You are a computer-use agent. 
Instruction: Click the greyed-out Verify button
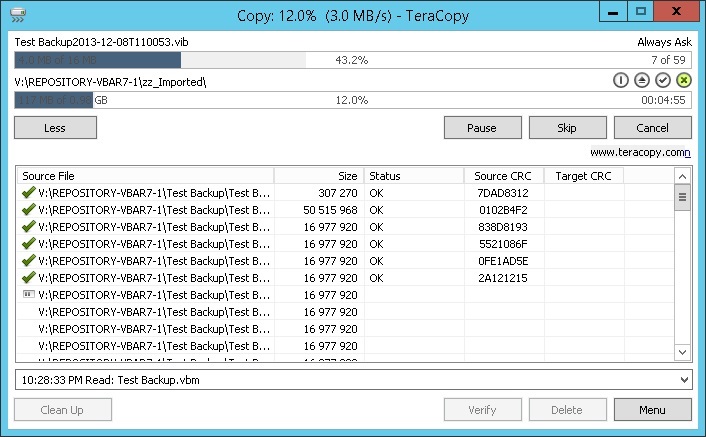[483, 410]
